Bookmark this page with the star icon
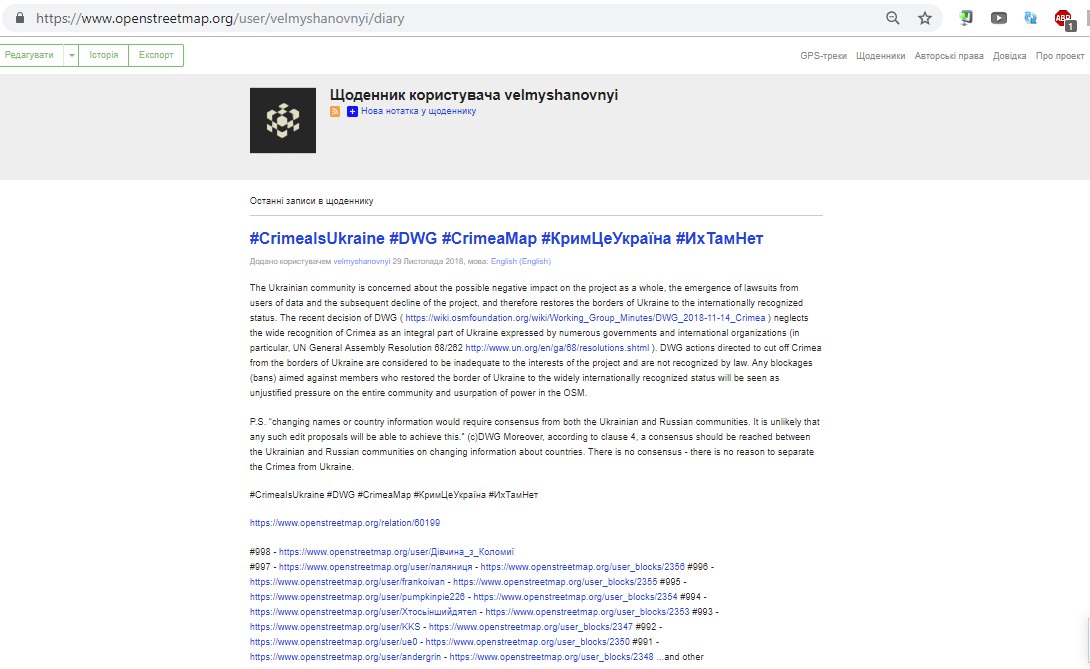The width and height of the screenshot is (1090, 669). tap(925, 18)
